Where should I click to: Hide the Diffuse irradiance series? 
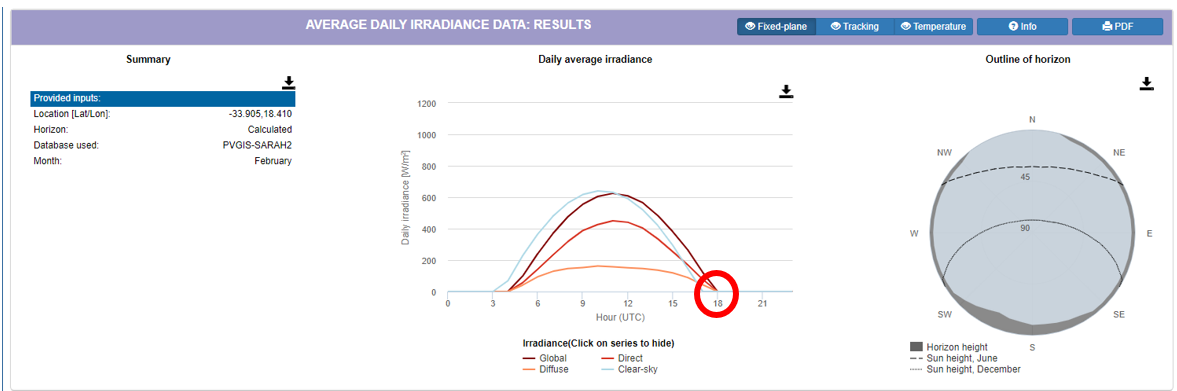[x=545, y=368]
